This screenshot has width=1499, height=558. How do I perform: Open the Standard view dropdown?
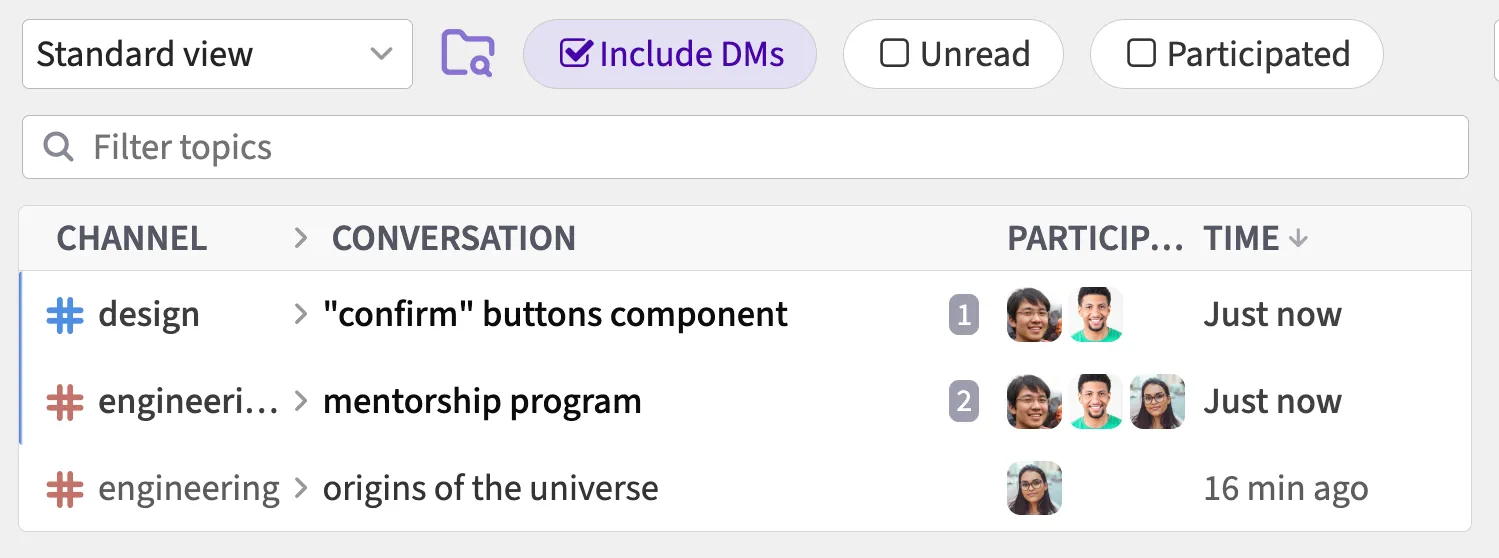pos(217,54)
